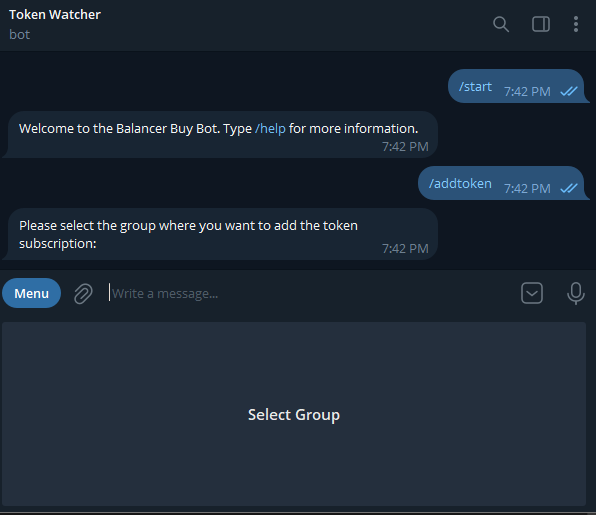Click the 7:42 PM timestamp on /addtoken message
Screen dimensions: 596x515
[x=527, y=188]
